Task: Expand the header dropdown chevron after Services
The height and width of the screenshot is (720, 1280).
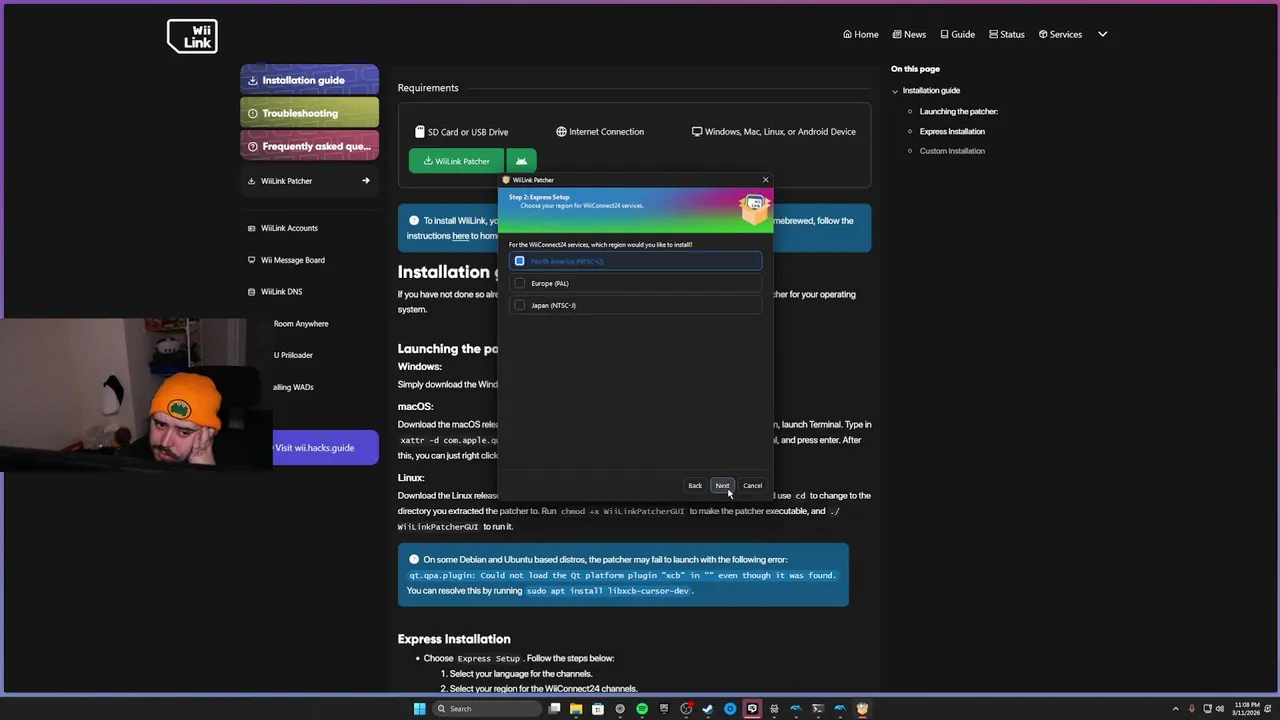Action: point(1103,34)
